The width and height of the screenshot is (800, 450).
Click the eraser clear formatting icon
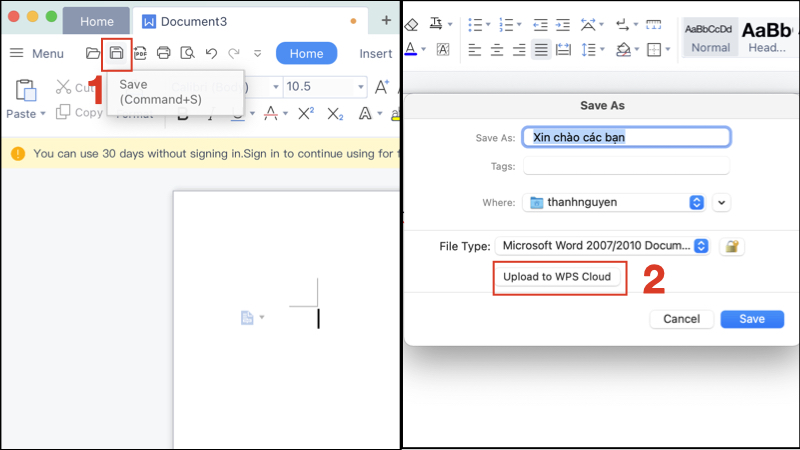[411, 24]
